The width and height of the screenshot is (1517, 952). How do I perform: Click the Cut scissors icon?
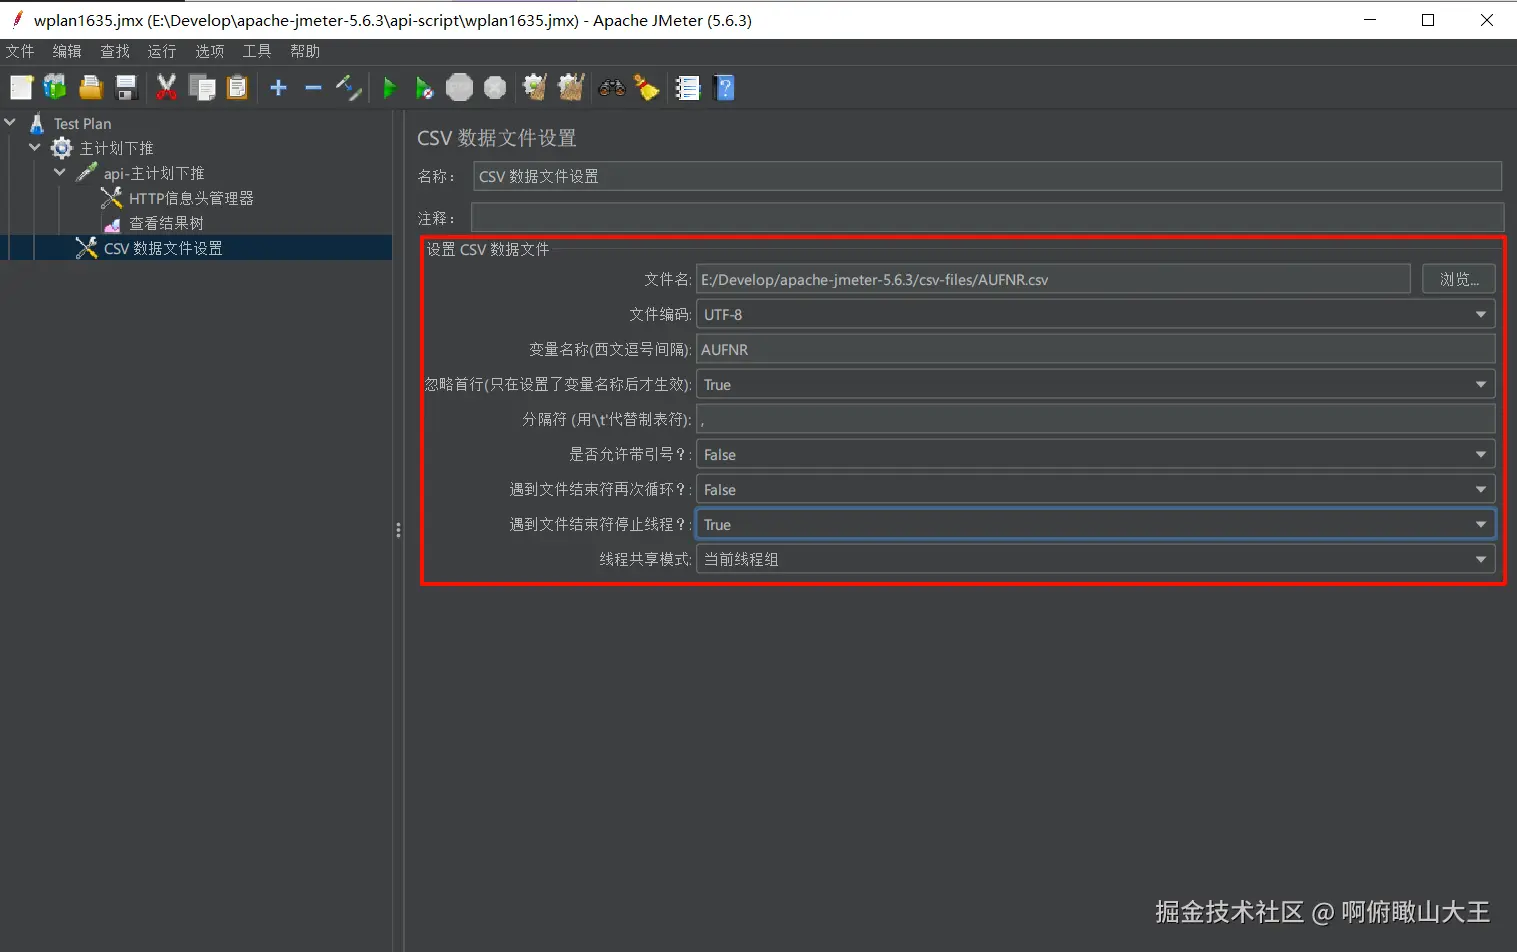pos(166,88)
